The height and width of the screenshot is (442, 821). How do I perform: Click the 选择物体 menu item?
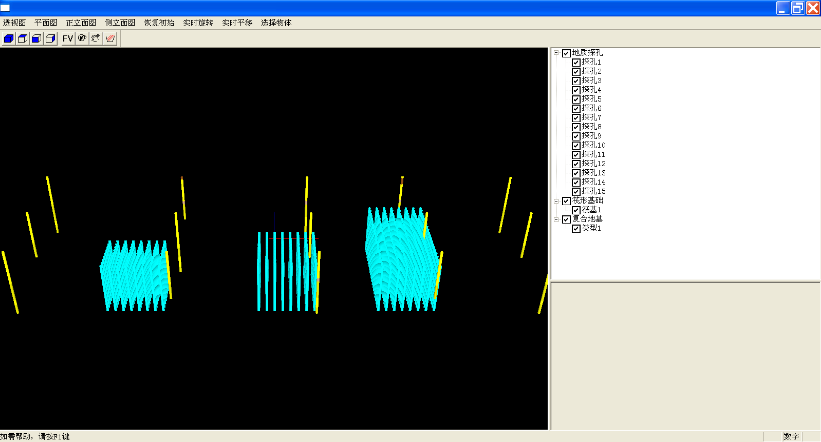coord(276,23)
